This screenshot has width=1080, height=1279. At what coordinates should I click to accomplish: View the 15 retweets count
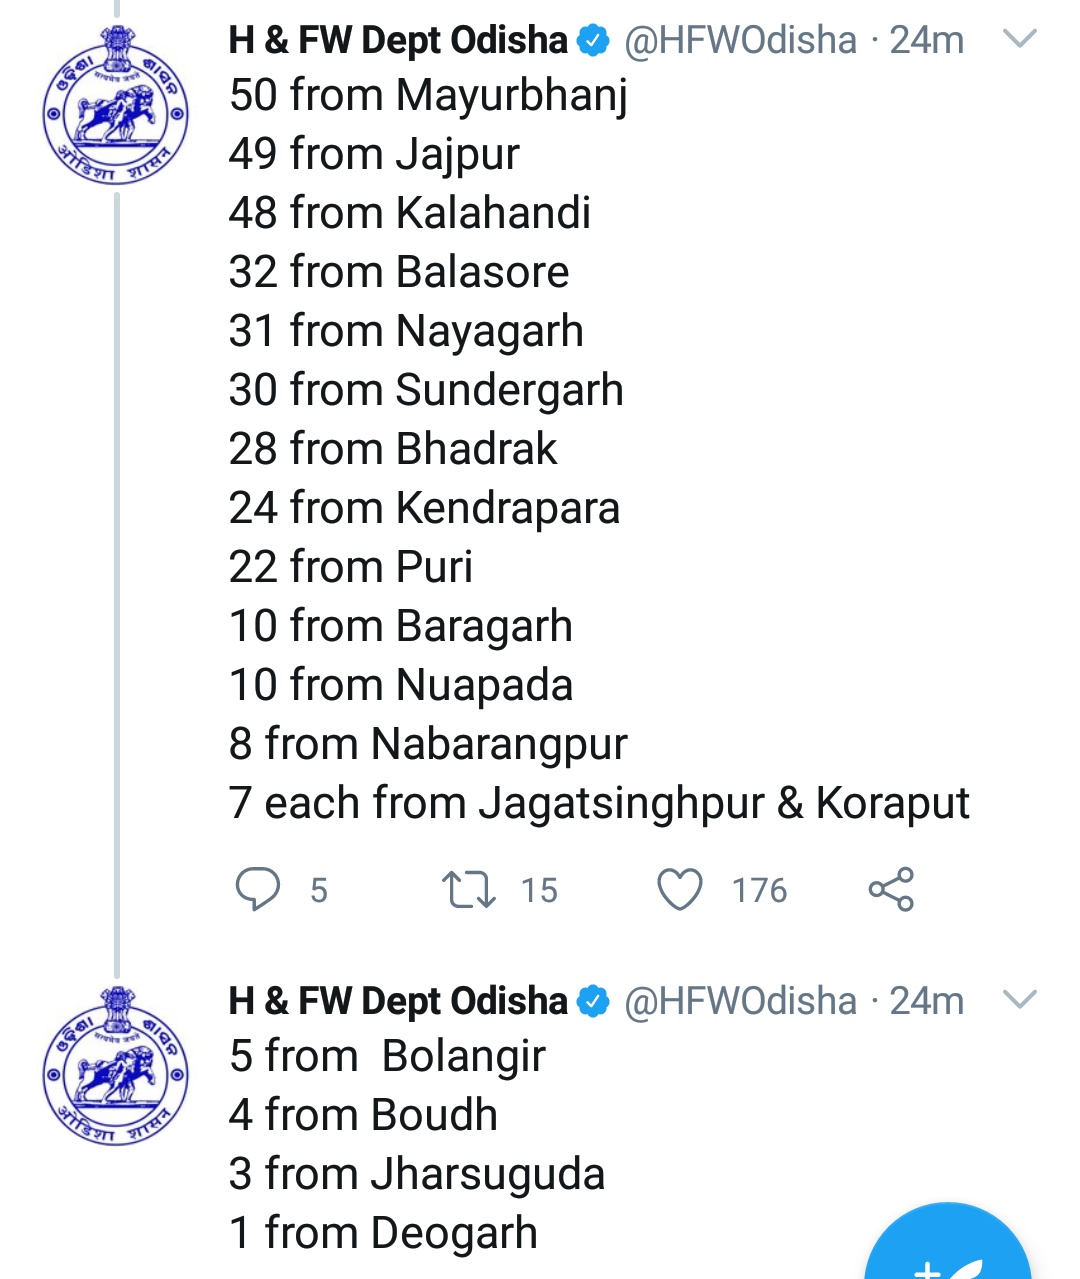tap(539, 890)
